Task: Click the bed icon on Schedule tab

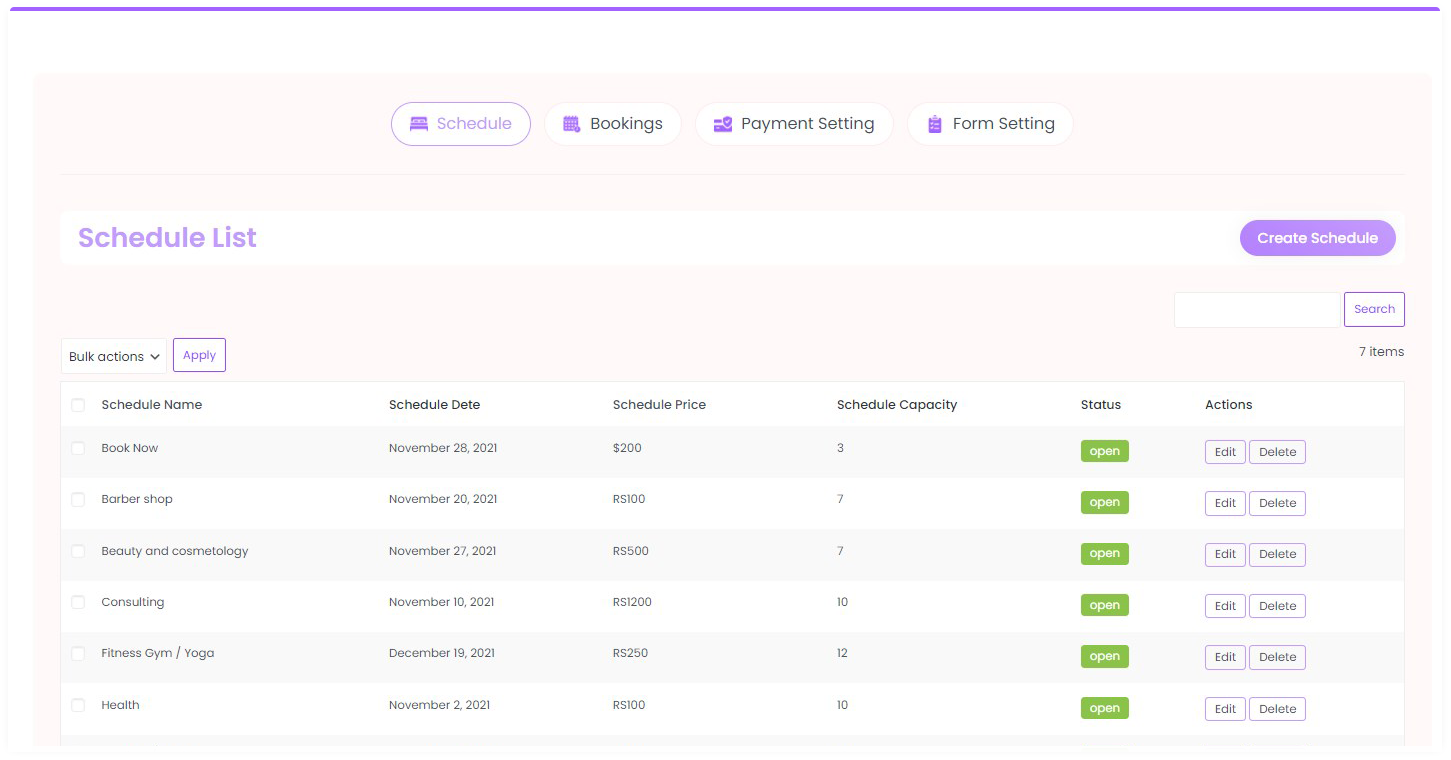Action: click(419, 124)
